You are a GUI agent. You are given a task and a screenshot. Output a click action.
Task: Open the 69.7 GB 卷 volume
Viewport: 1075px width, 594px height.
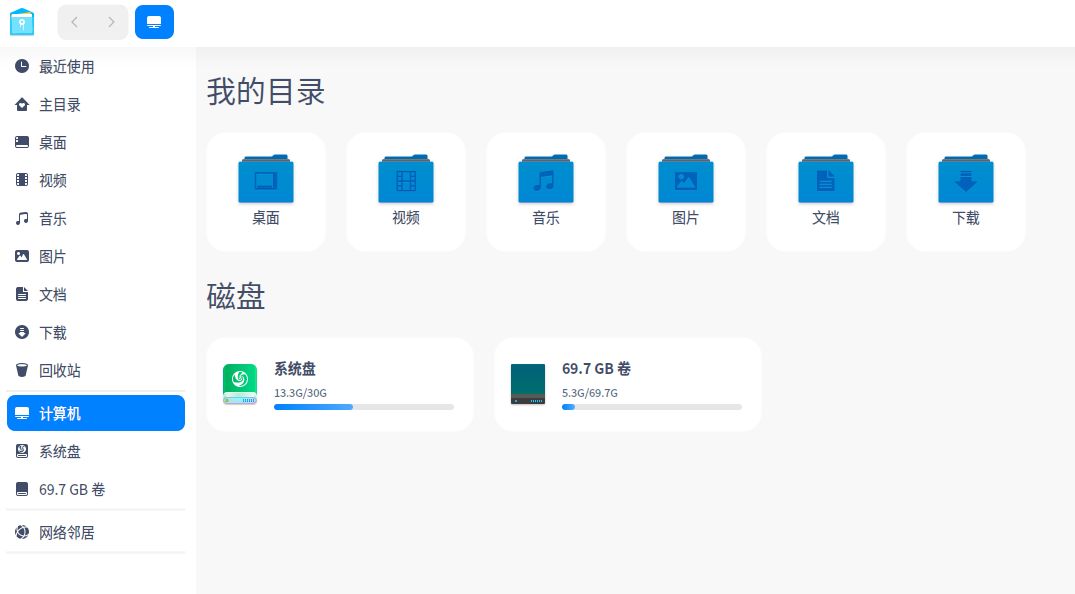click(628, 384)
